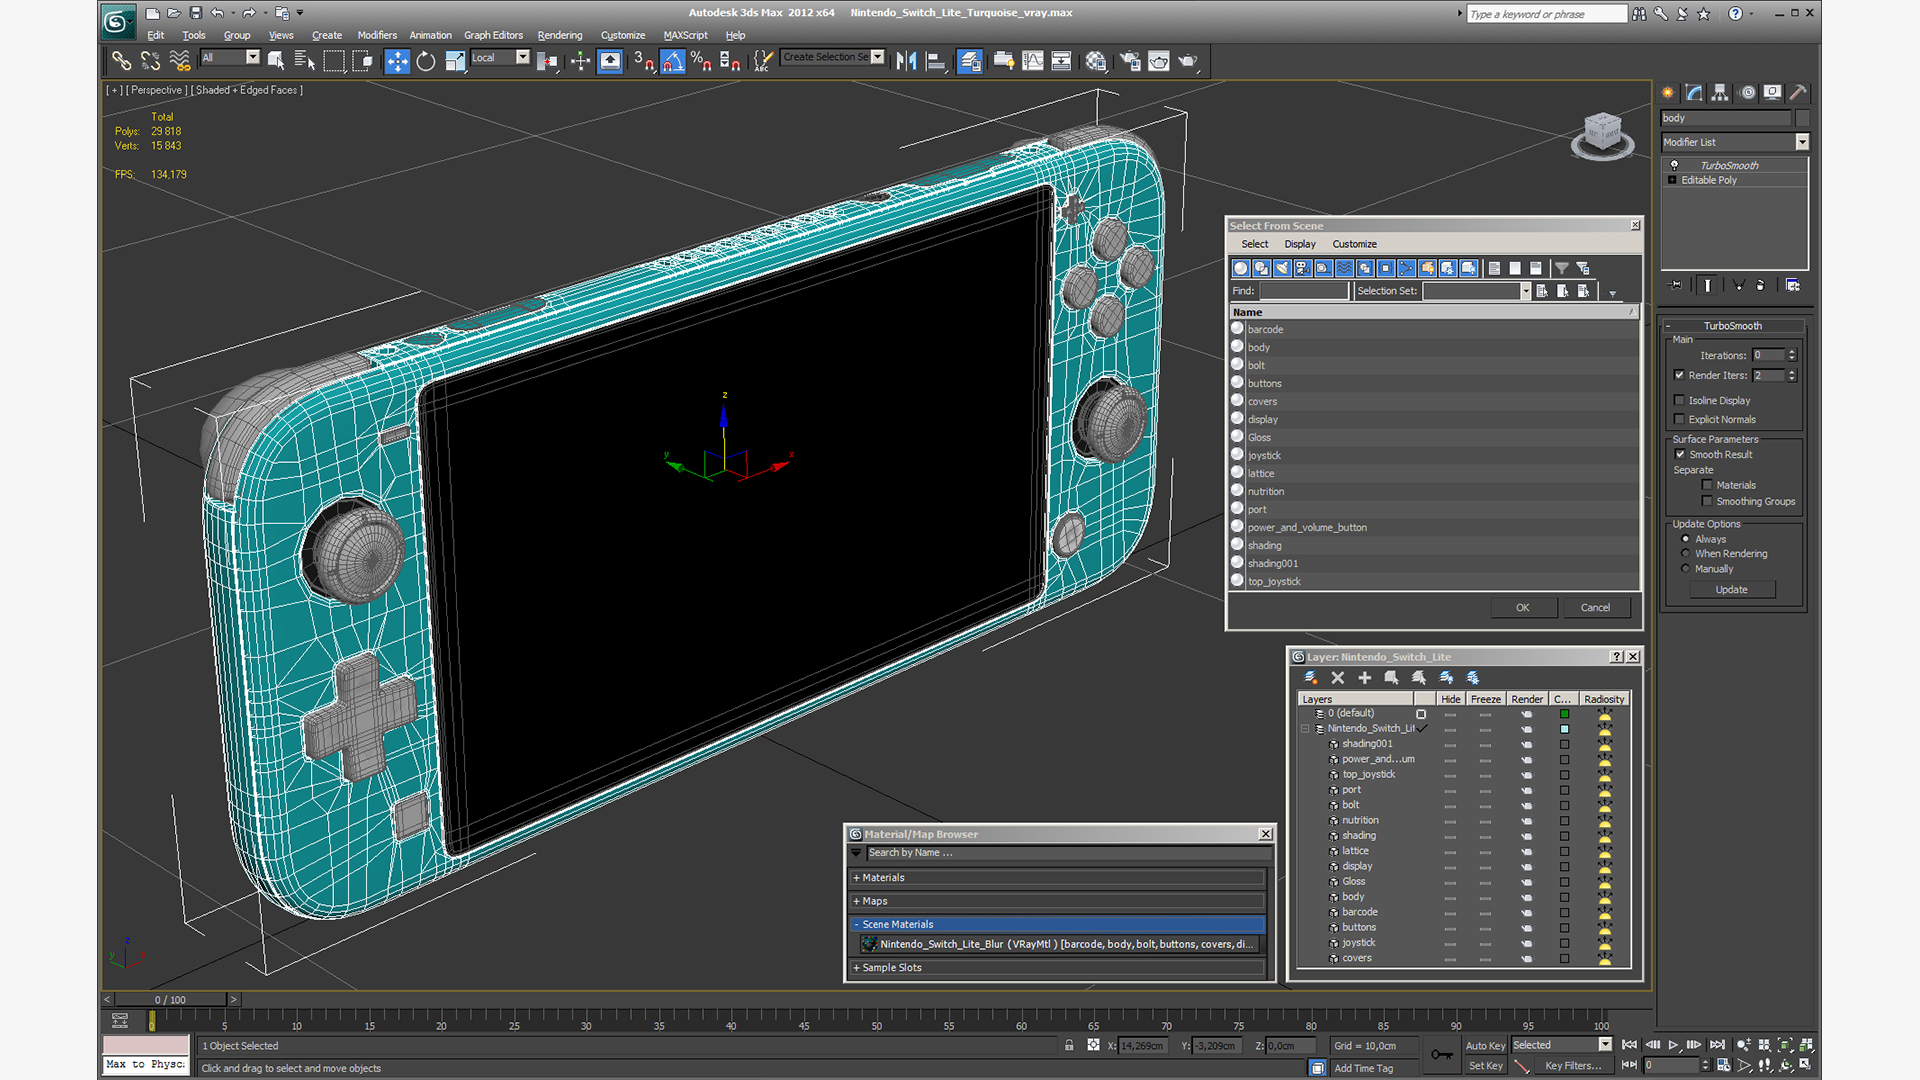Click the Align tool icon
1920x1080 pixels.
point(936,61)
